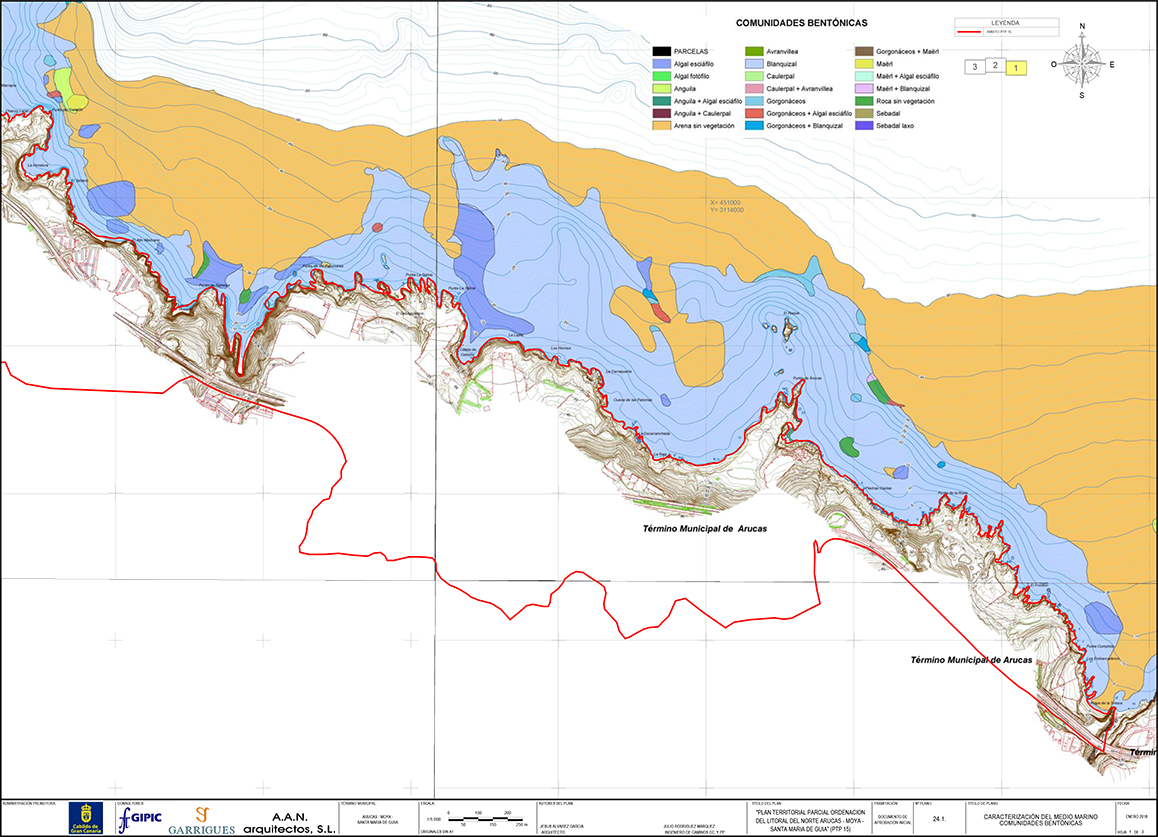
Task: Click the Arena sin vegetación legend swatch
Action: tap(662, 126)
